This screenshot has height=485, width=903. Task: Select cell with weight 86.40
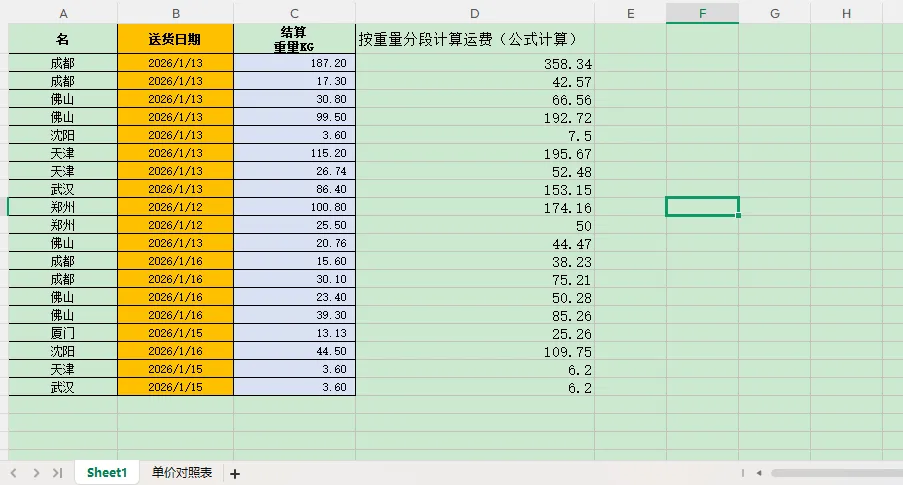[294, 189]
